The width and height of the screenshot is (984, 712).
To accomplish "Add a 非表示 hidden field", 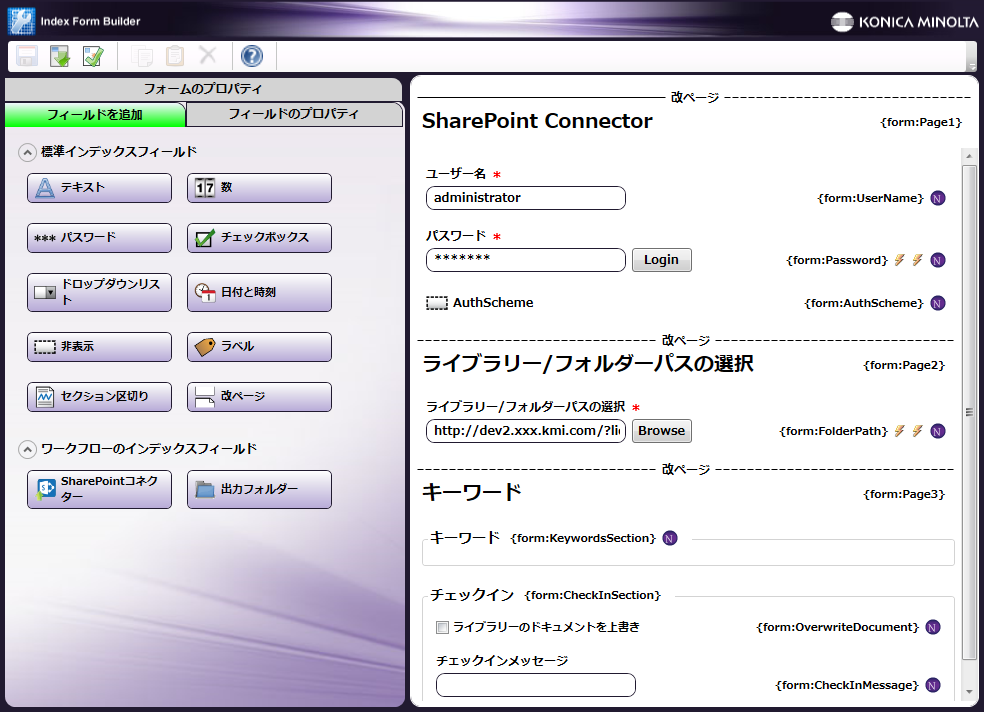I will tap(99, 347).
